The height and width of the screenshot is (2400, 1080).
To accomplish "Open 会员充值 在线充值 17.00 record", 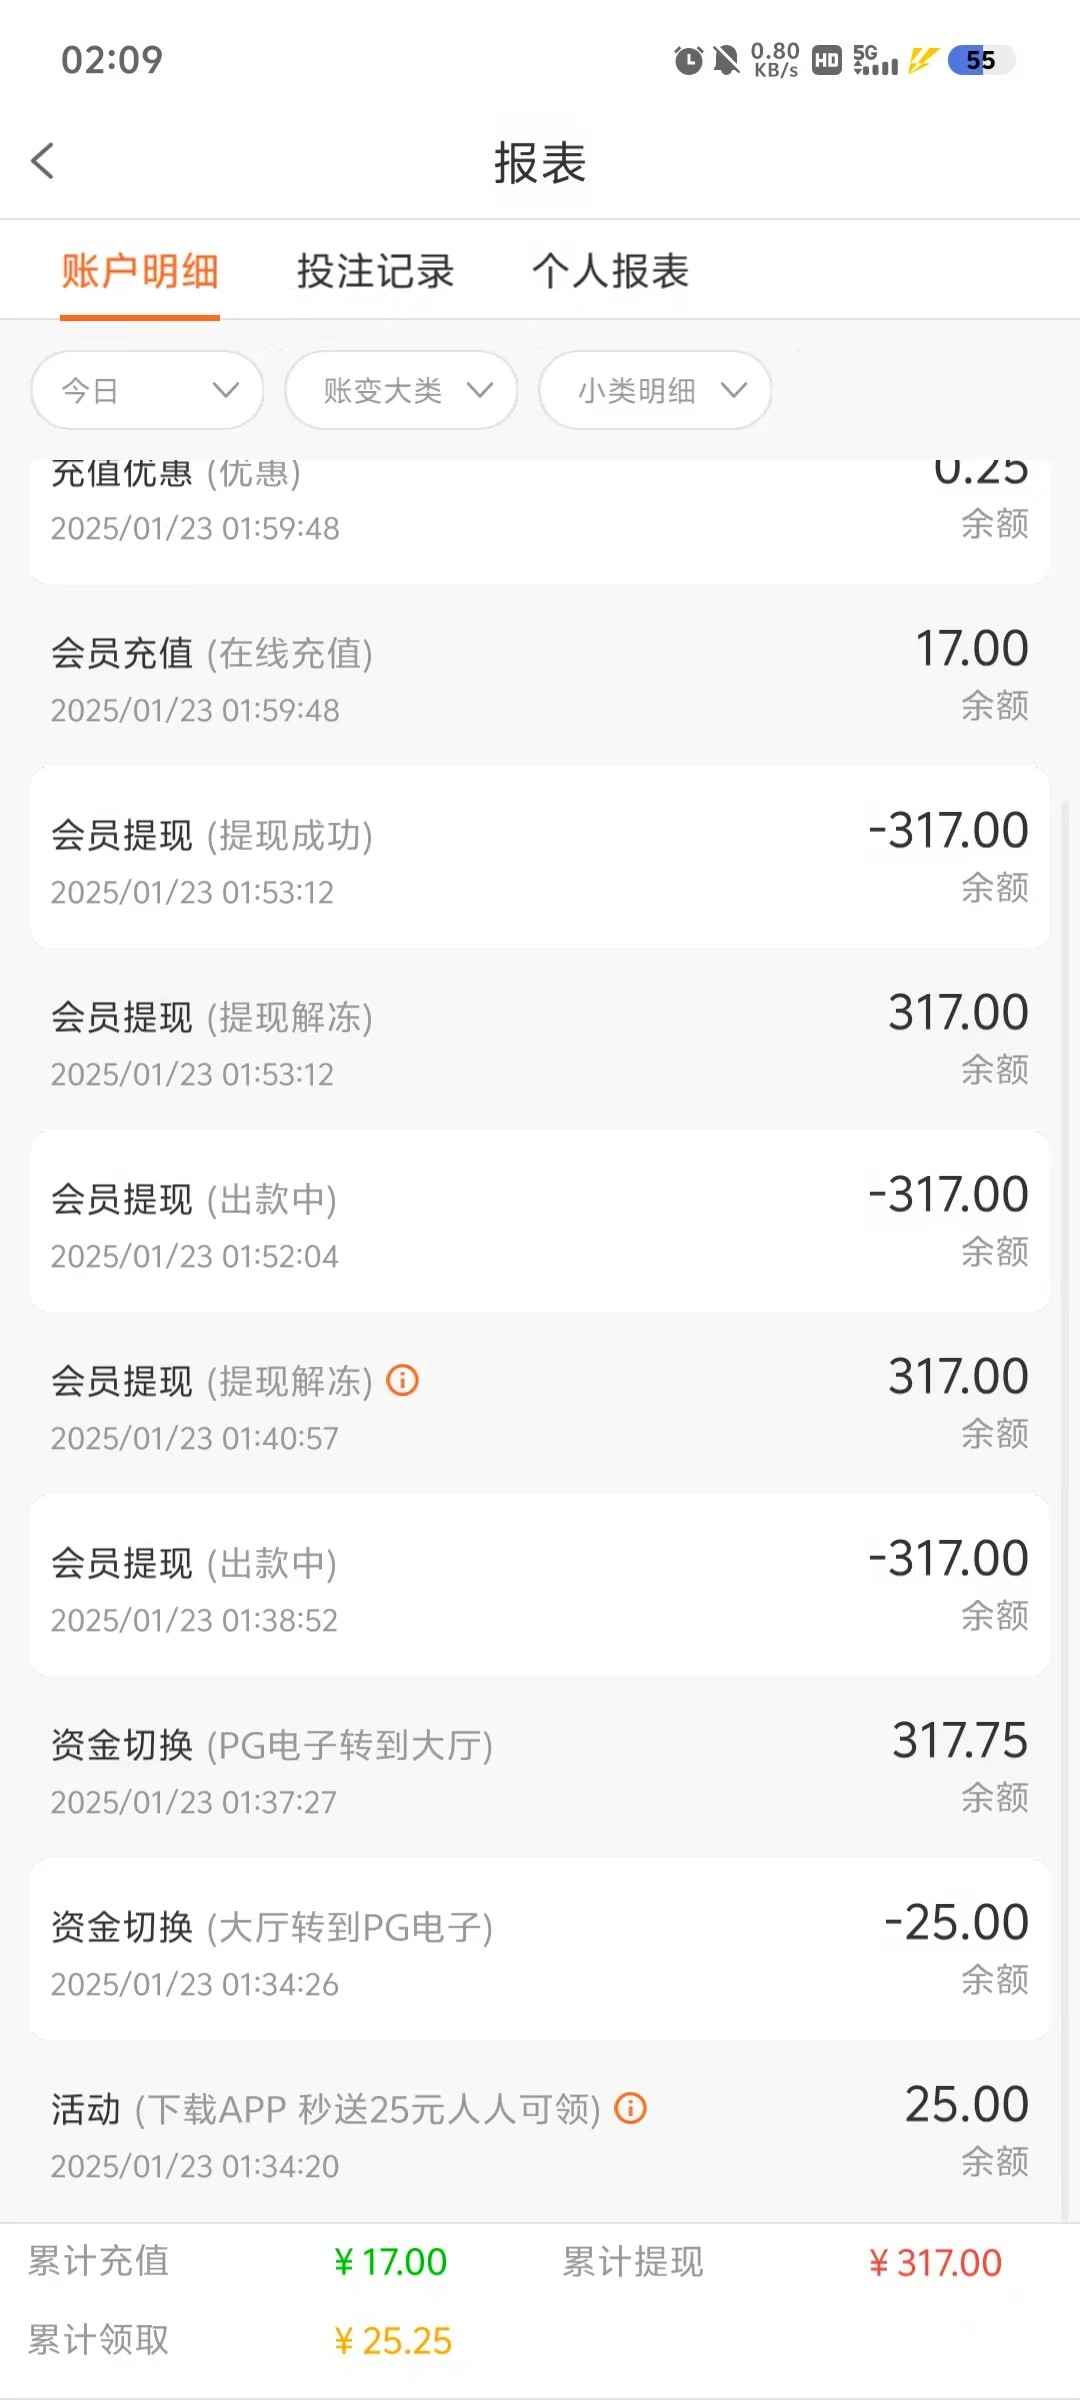I will point(540,676).
